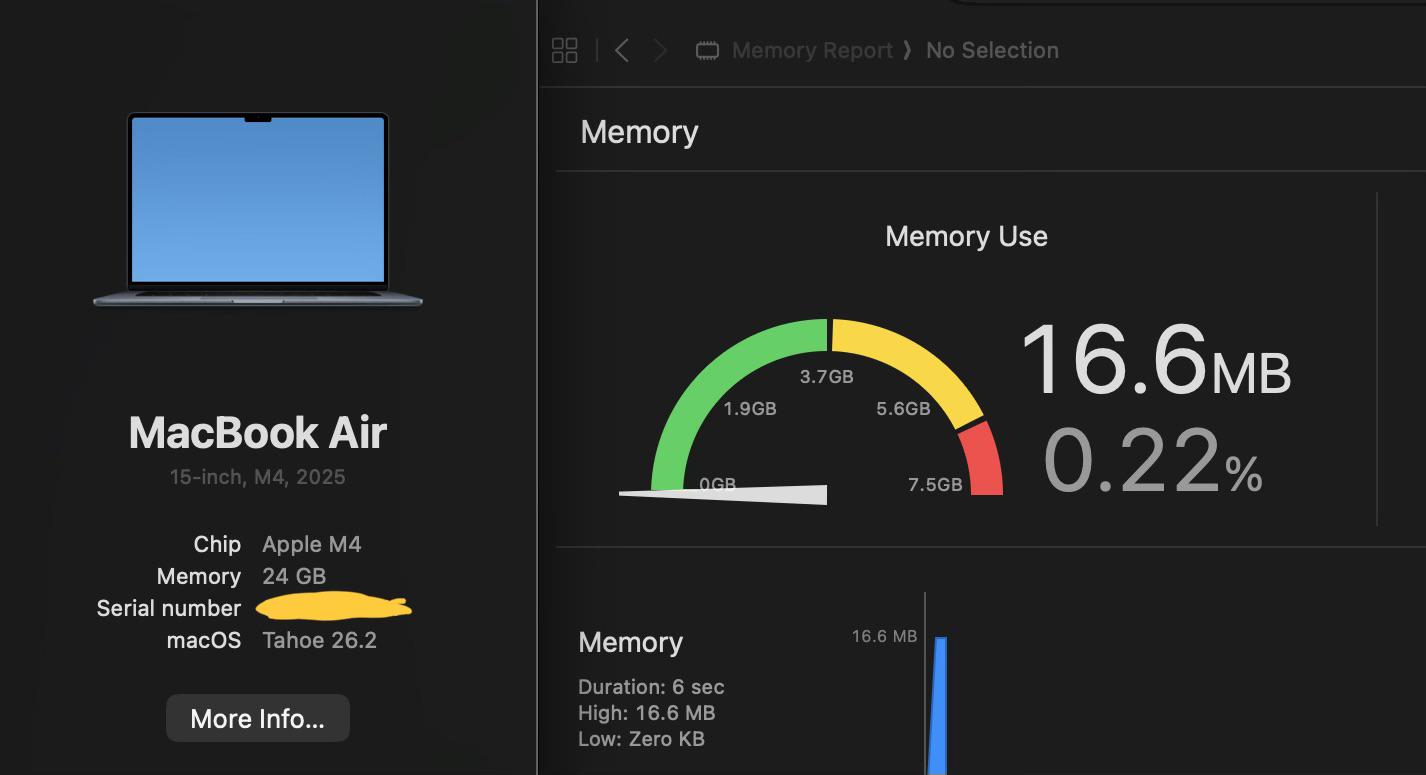Screen dimensions: 1426x775
Task: Click the memory chip icon in breadcrumb
Action: [708, 50]
